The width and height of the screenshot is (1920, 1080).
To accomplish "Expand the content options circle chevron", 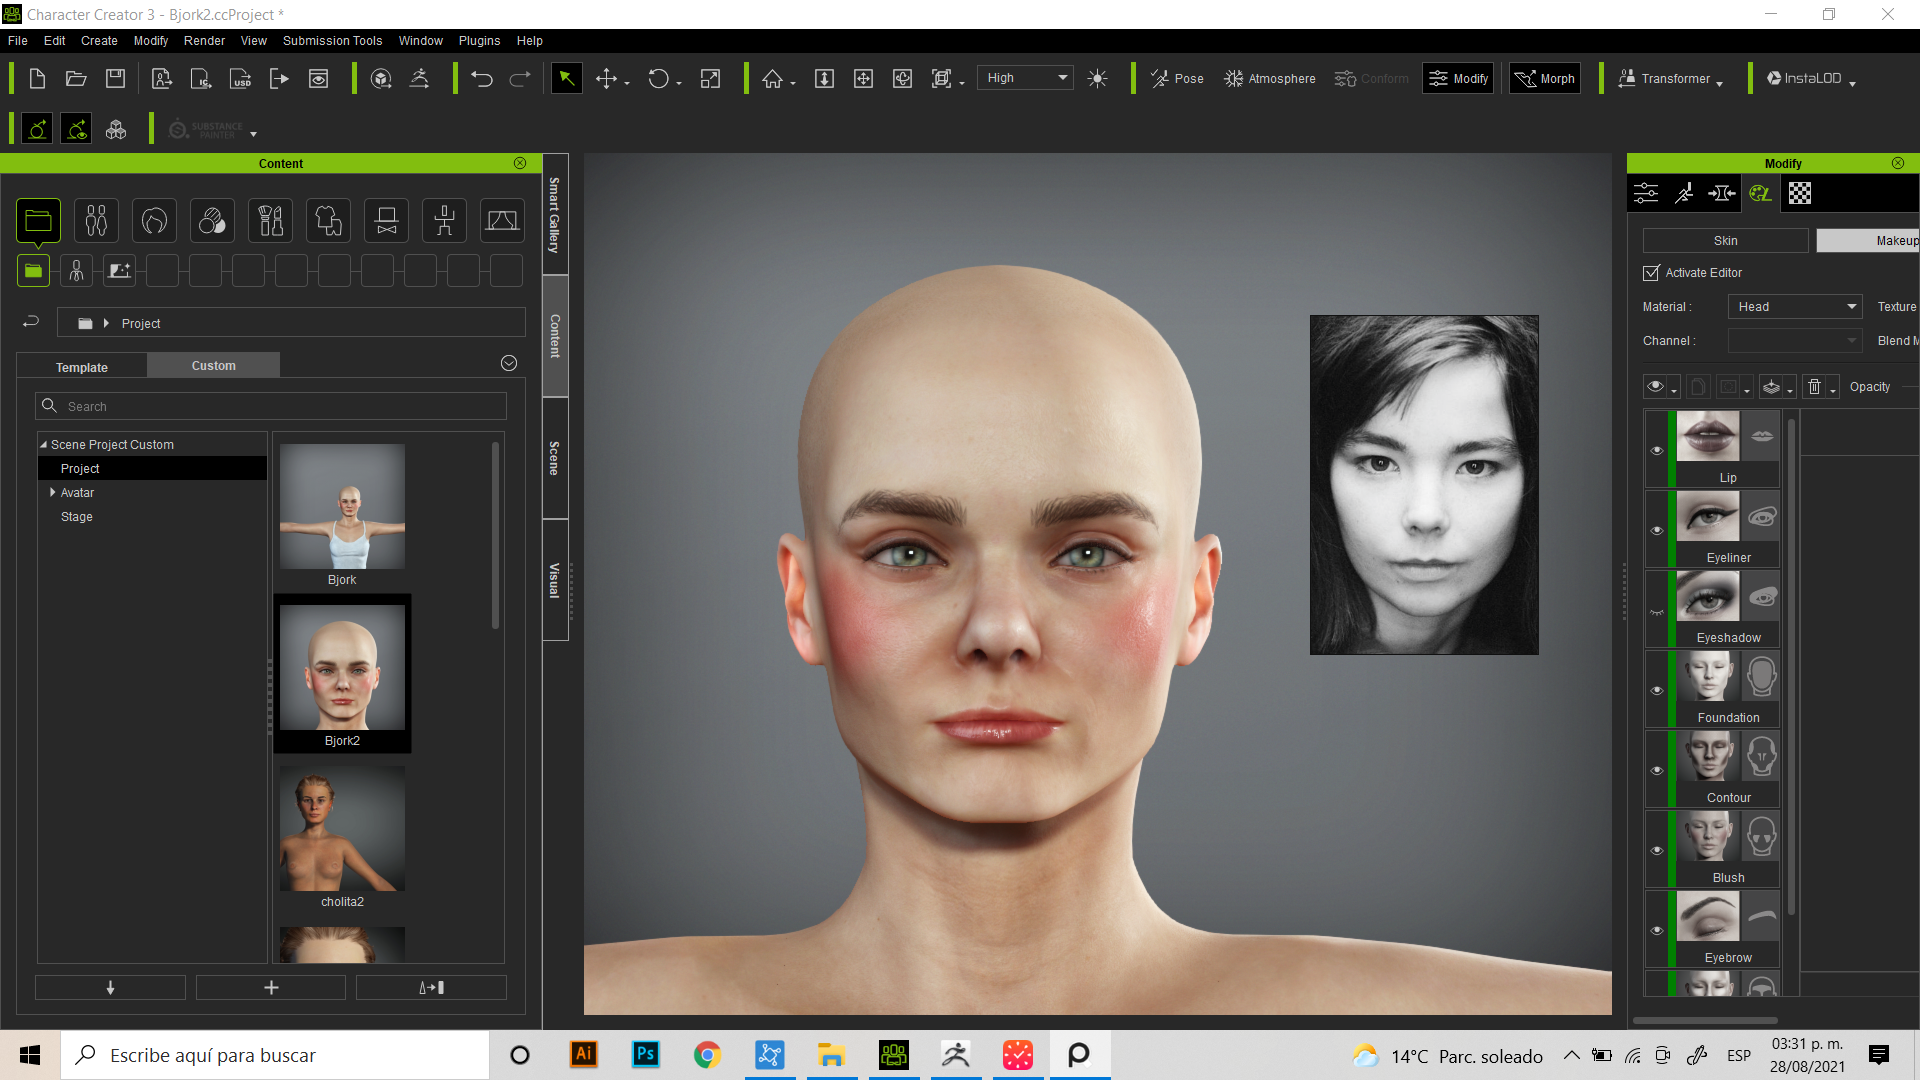I will click(x=509, y=363).
